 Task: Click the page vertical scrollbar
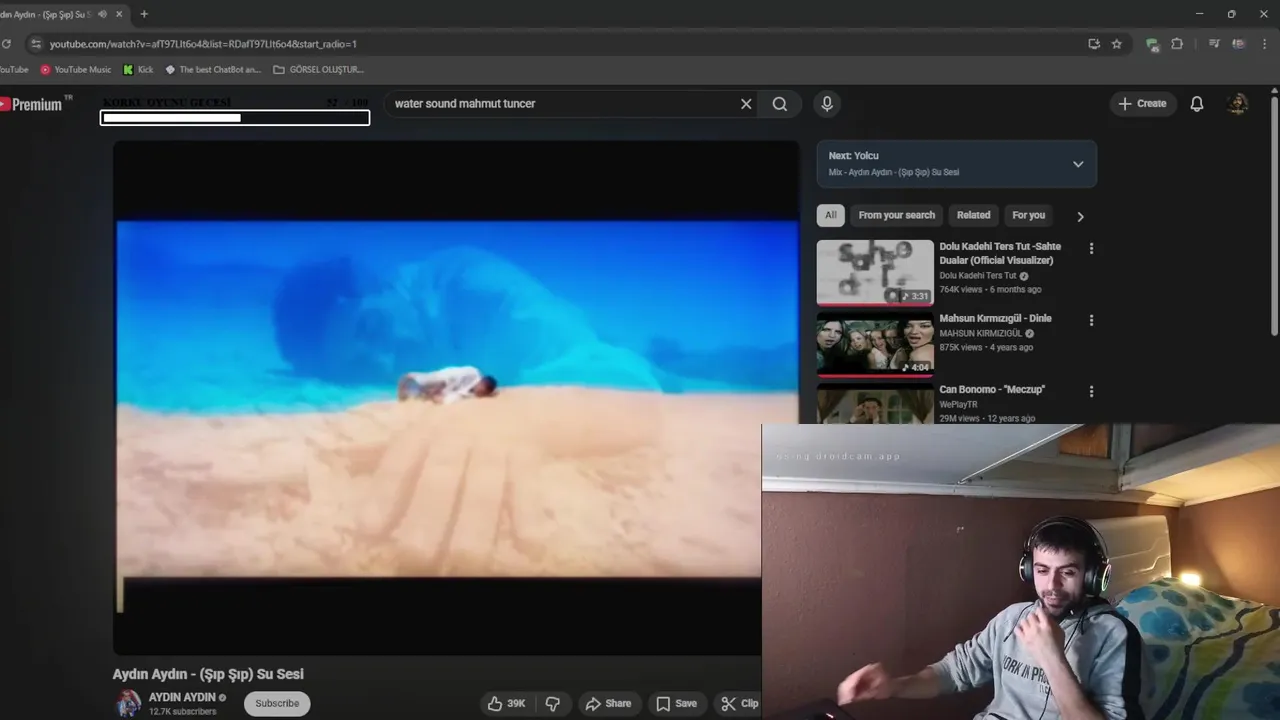(x=1274, y=215)
